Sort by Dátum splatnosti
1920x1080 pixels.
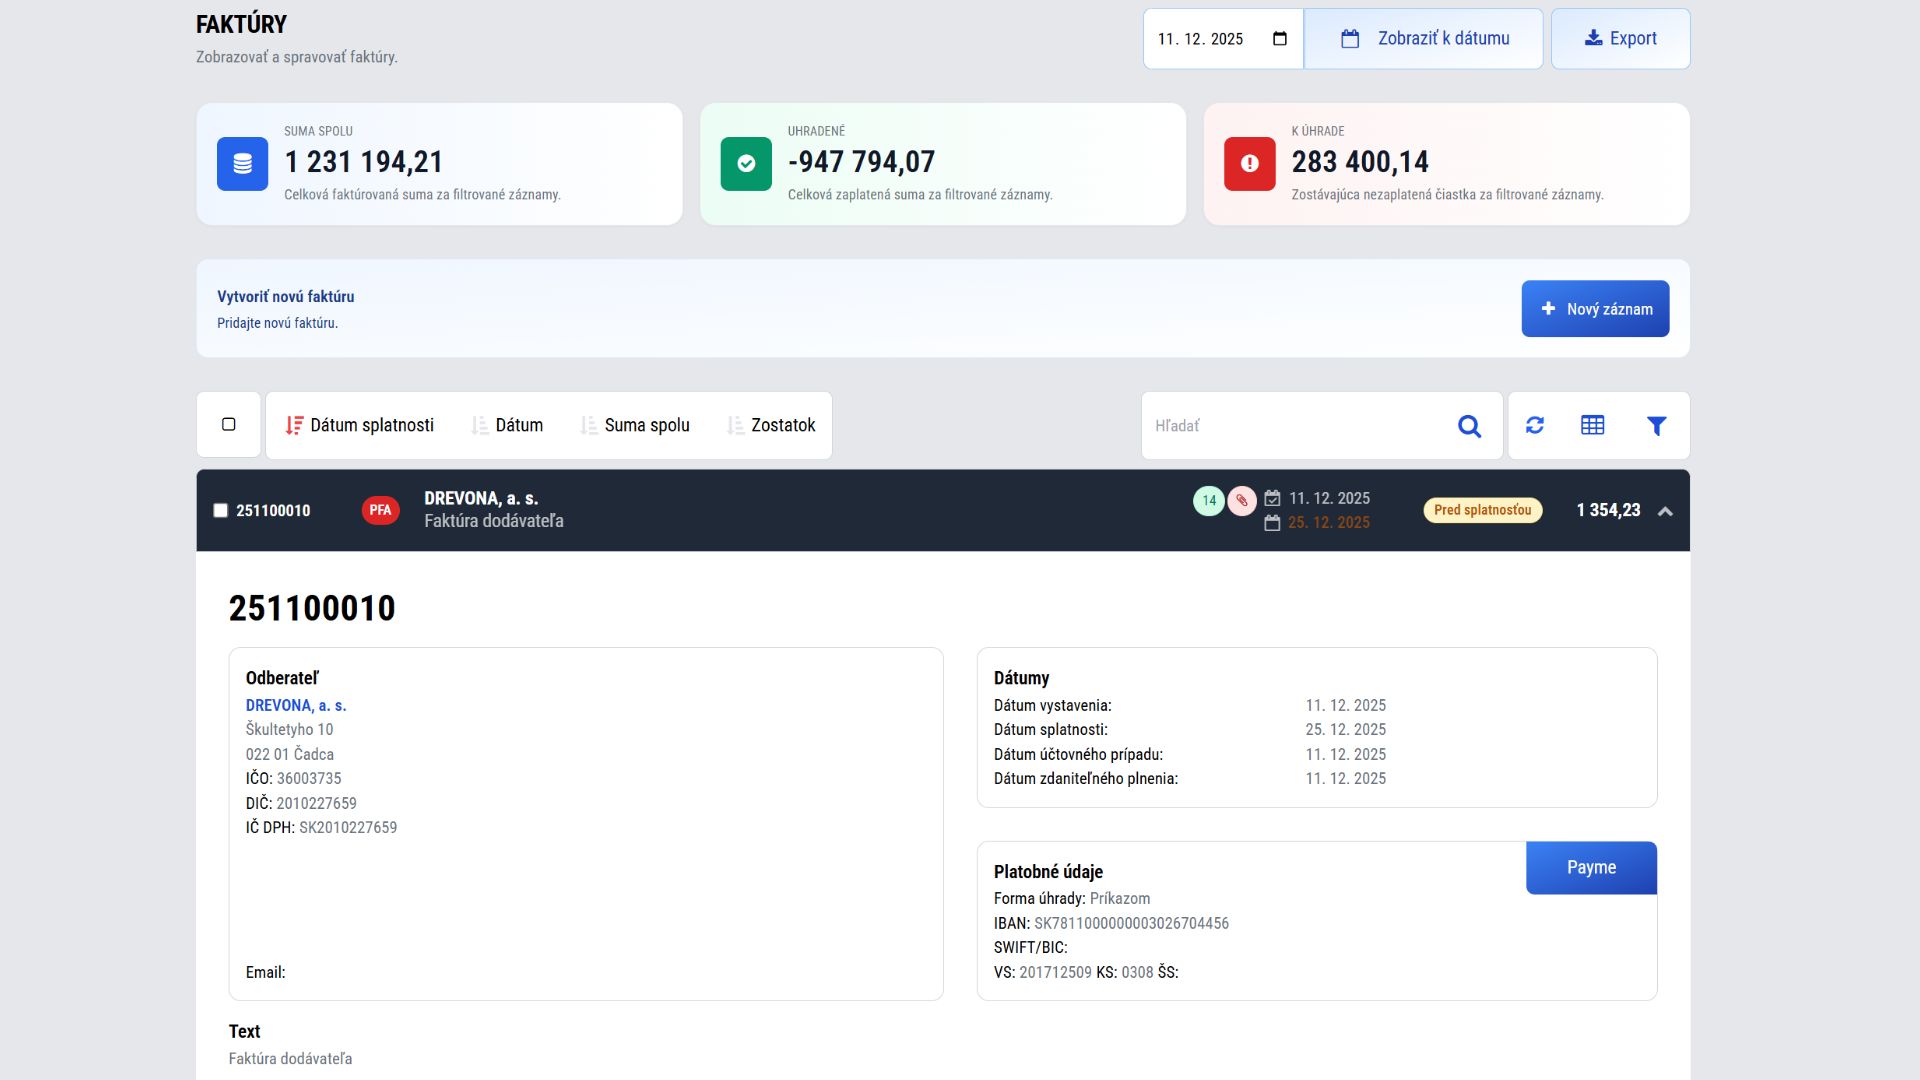pyautogui.click(x=360, y=425)
